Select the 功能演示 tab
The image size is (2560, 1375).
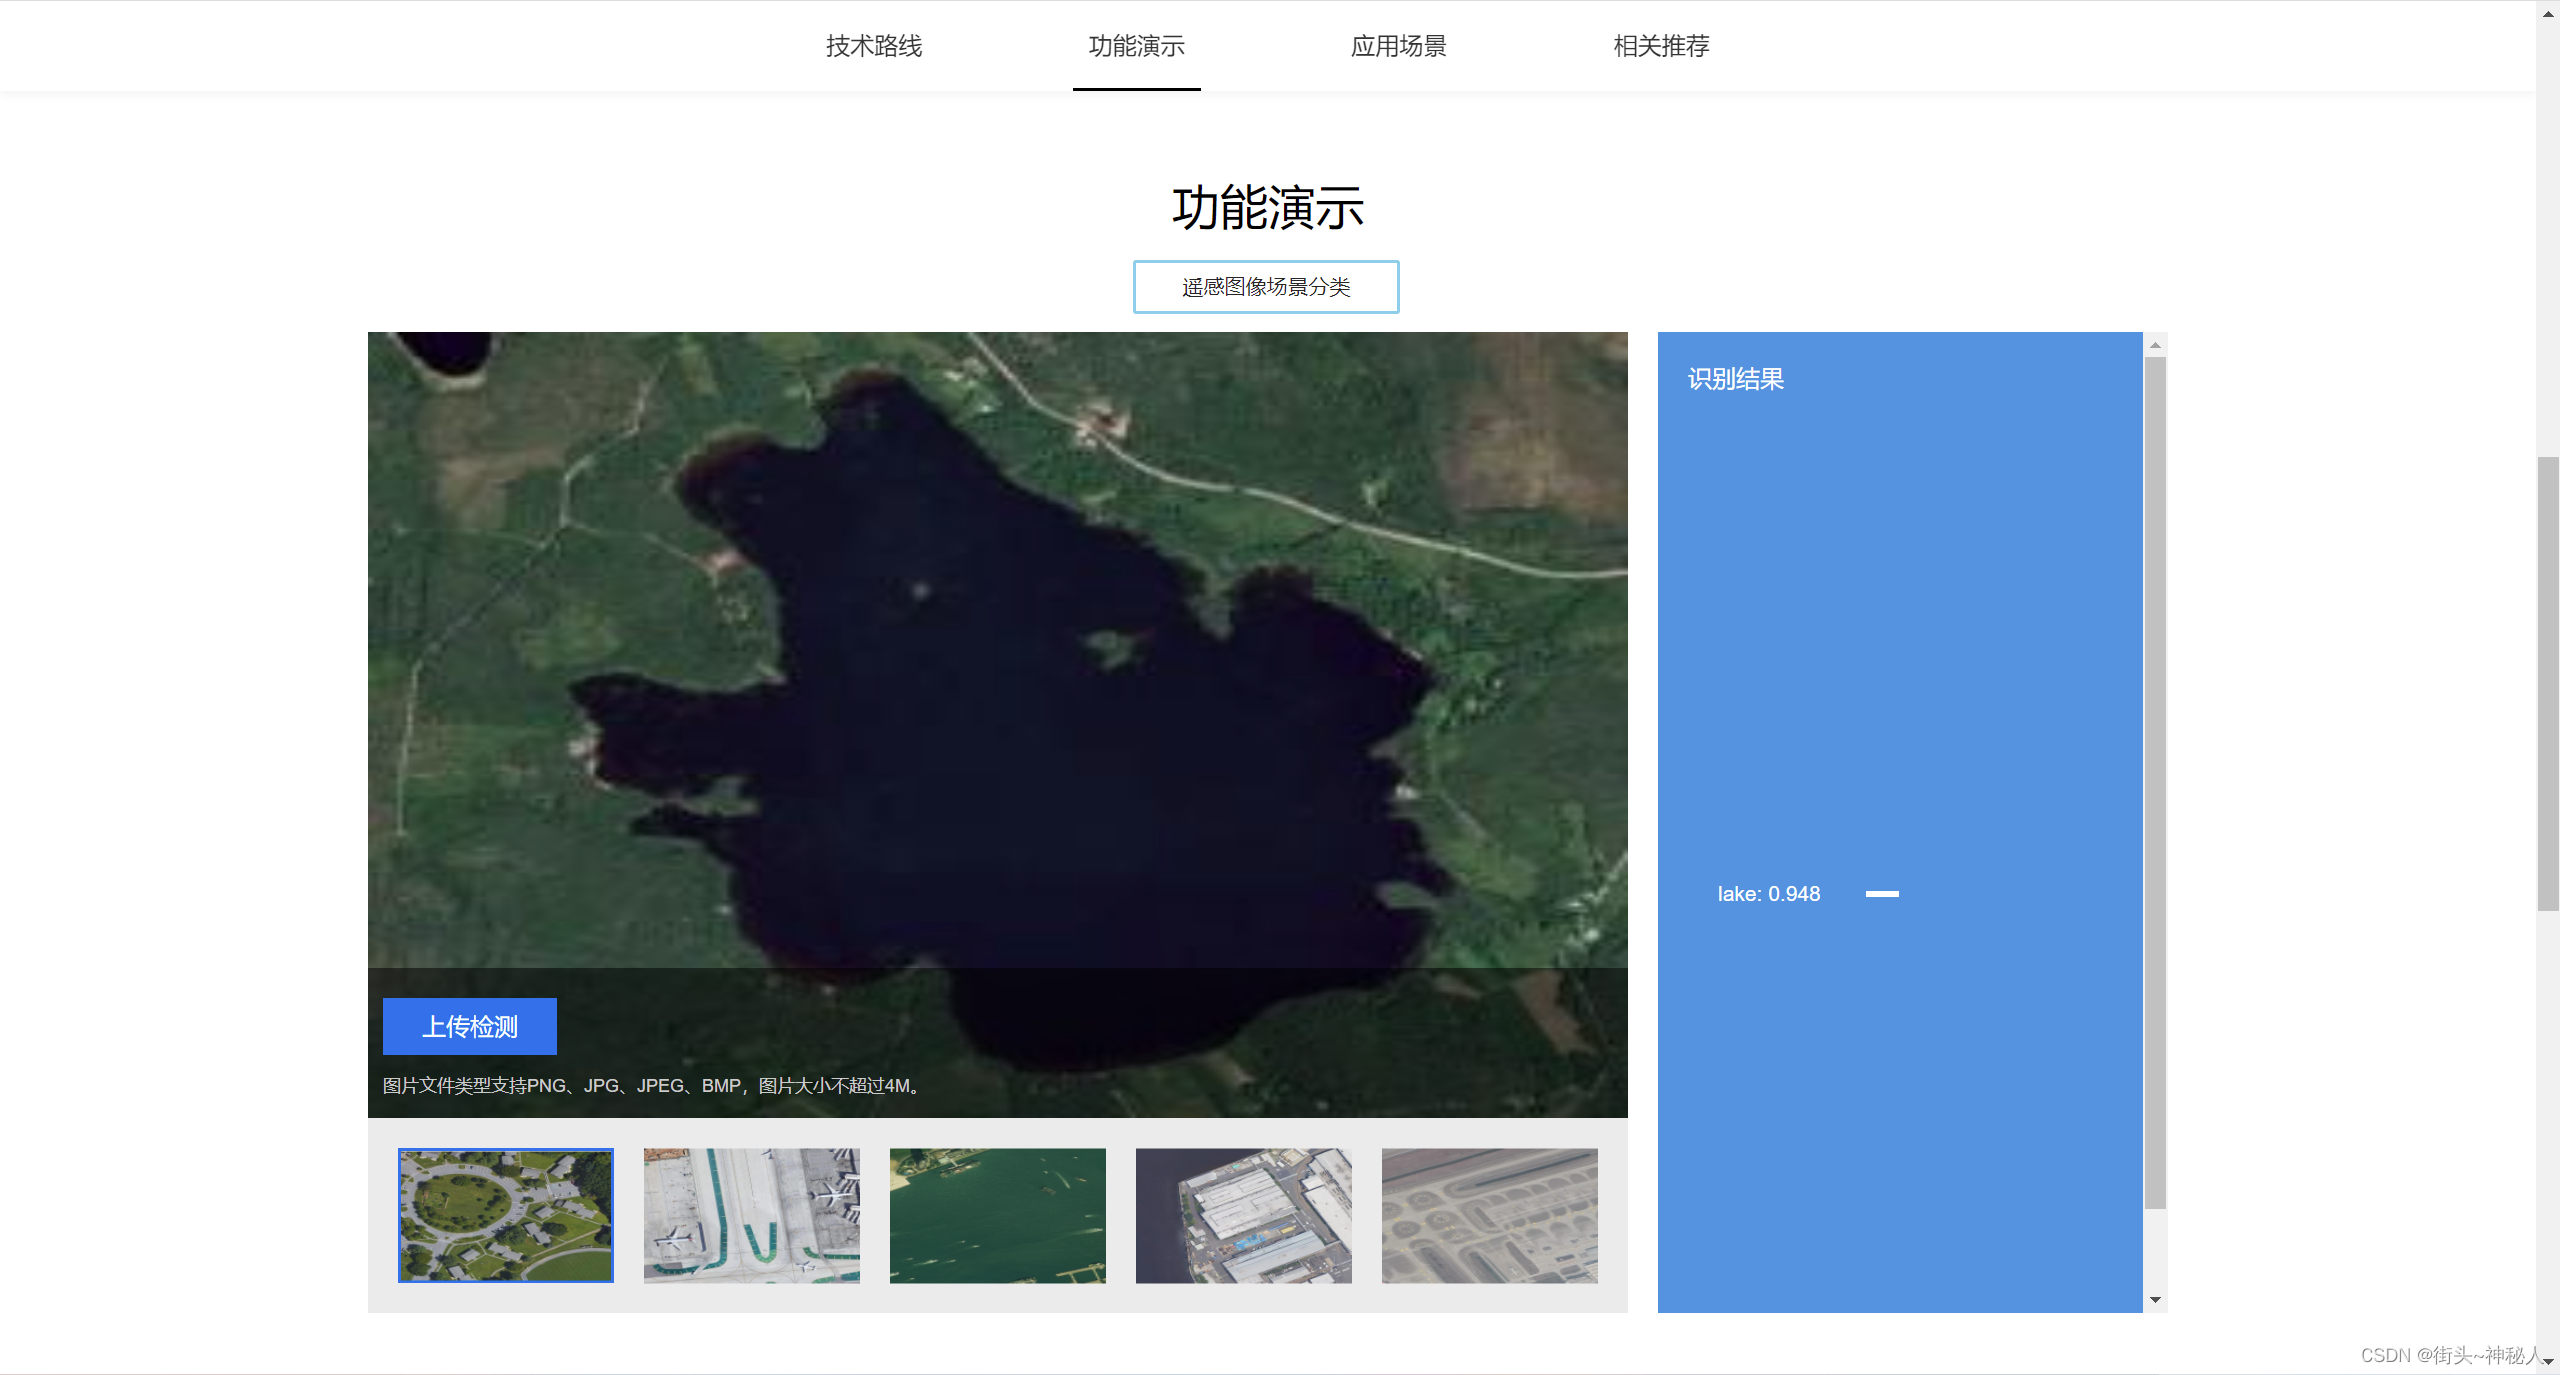point(1136,46)
